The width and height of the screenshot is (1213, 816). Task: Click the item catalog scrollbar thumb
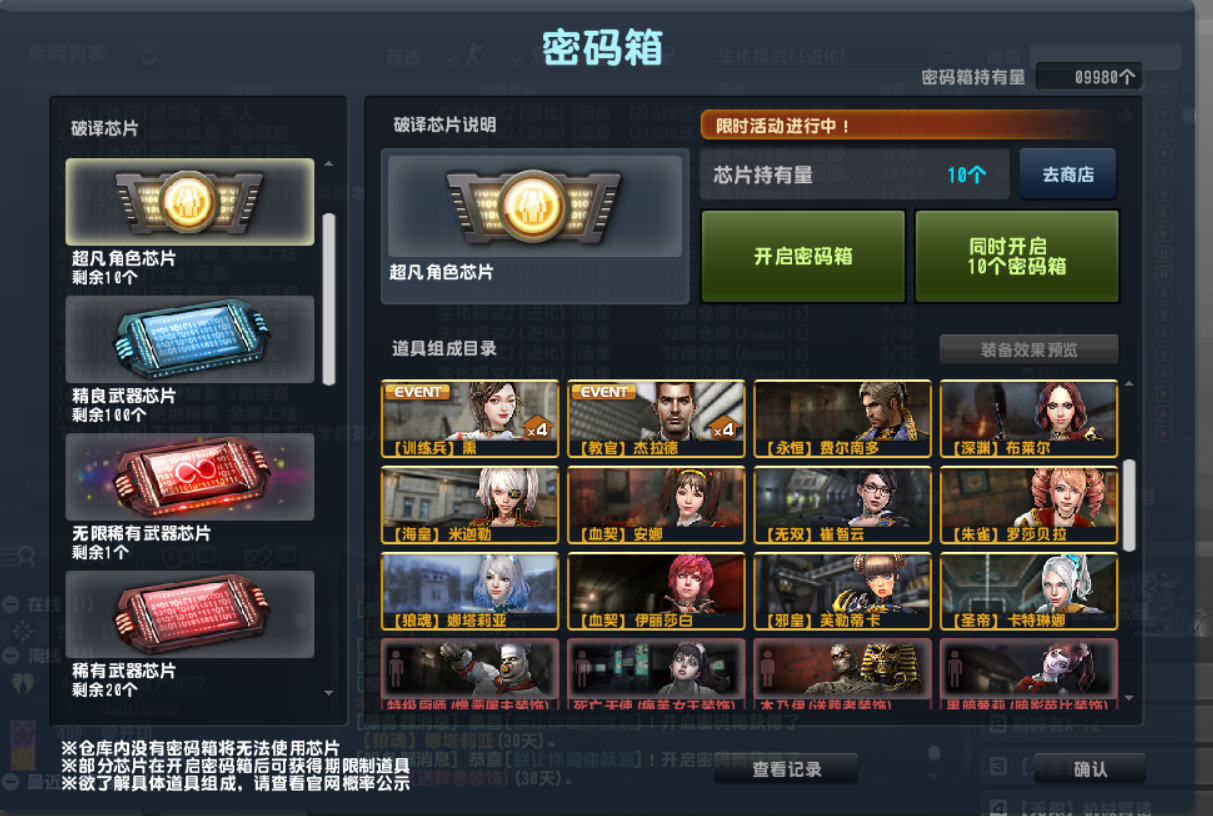pyautogui.click(x=1129, y=506)
